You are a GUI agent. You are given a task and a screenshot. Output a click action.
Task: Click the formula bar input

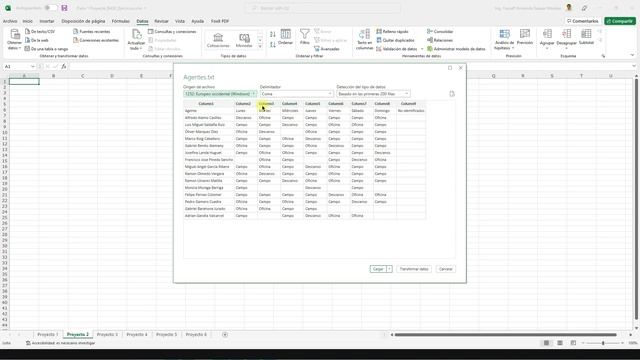pyautogui.click(x=351, y=67)
